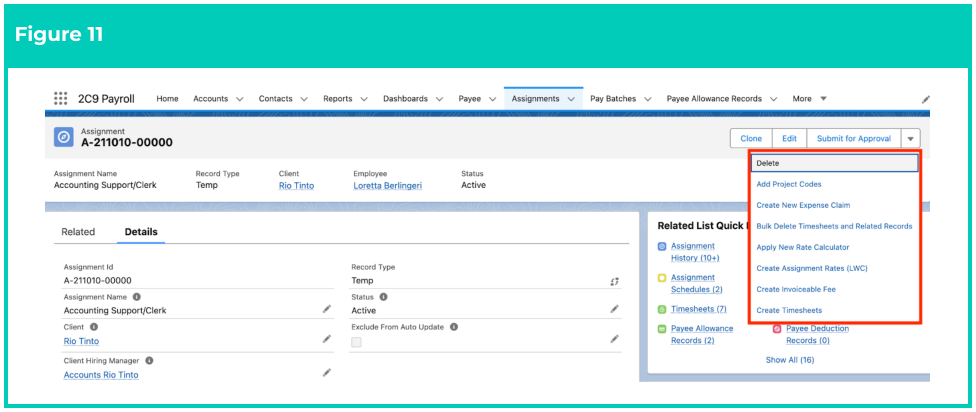Edit Client field pencil icon

click(x=327, y=339)
